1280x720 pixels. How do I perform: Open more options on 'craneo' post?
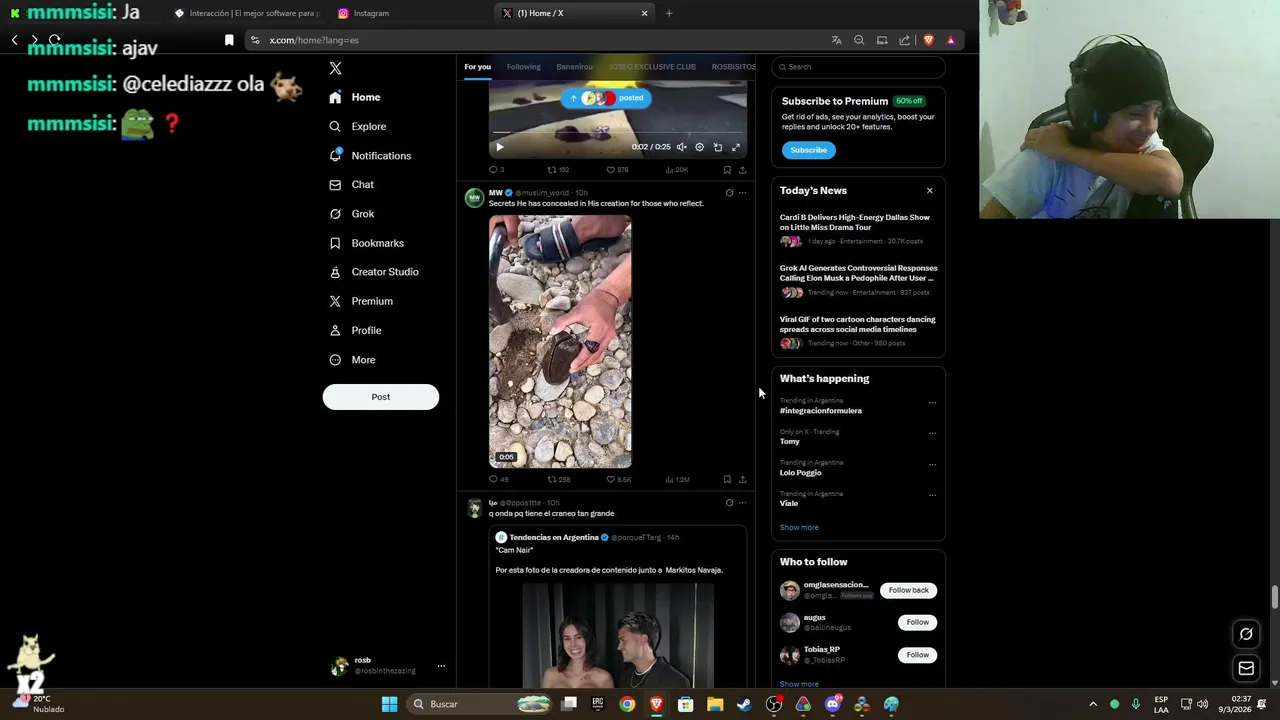tap(742, 503)
